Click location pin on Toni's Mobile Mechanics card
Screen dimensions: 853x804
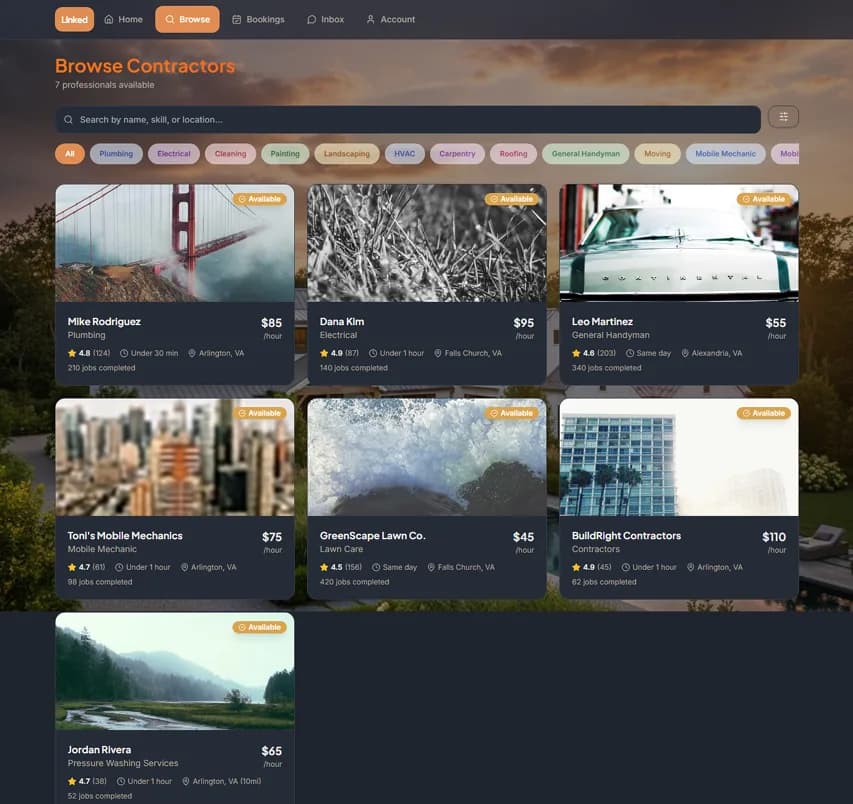[184, 567]
